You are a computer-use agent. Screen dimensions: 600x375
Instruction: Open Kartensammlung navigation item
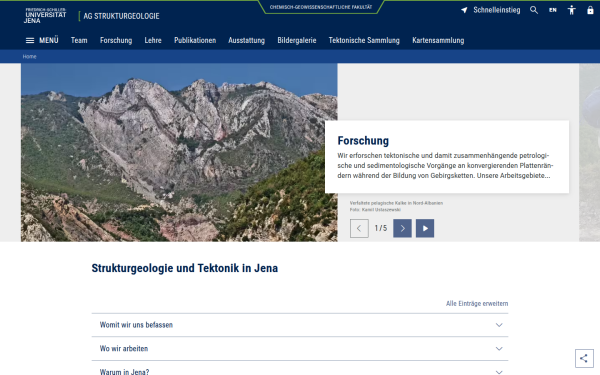(438, 41)
